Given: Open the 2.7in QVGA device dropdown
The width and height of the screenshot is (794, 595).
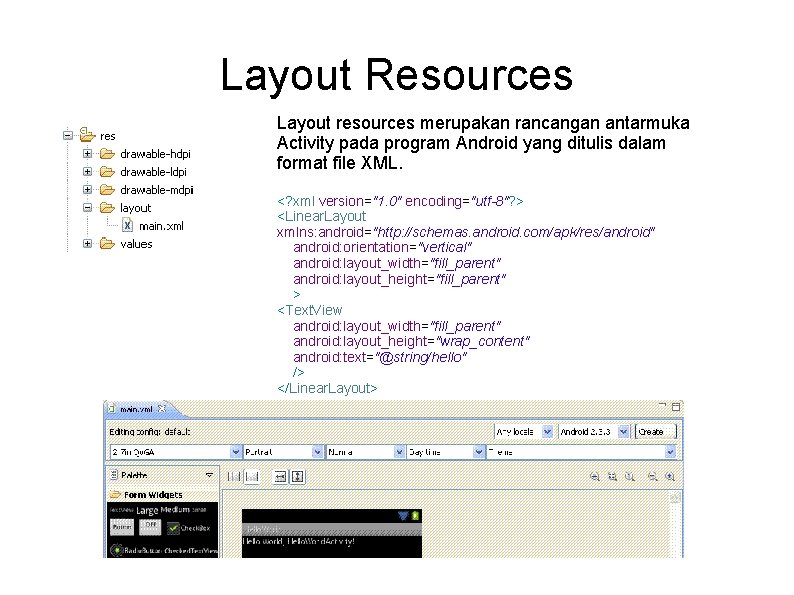Looking at the screenshot, I should [175, 451].
